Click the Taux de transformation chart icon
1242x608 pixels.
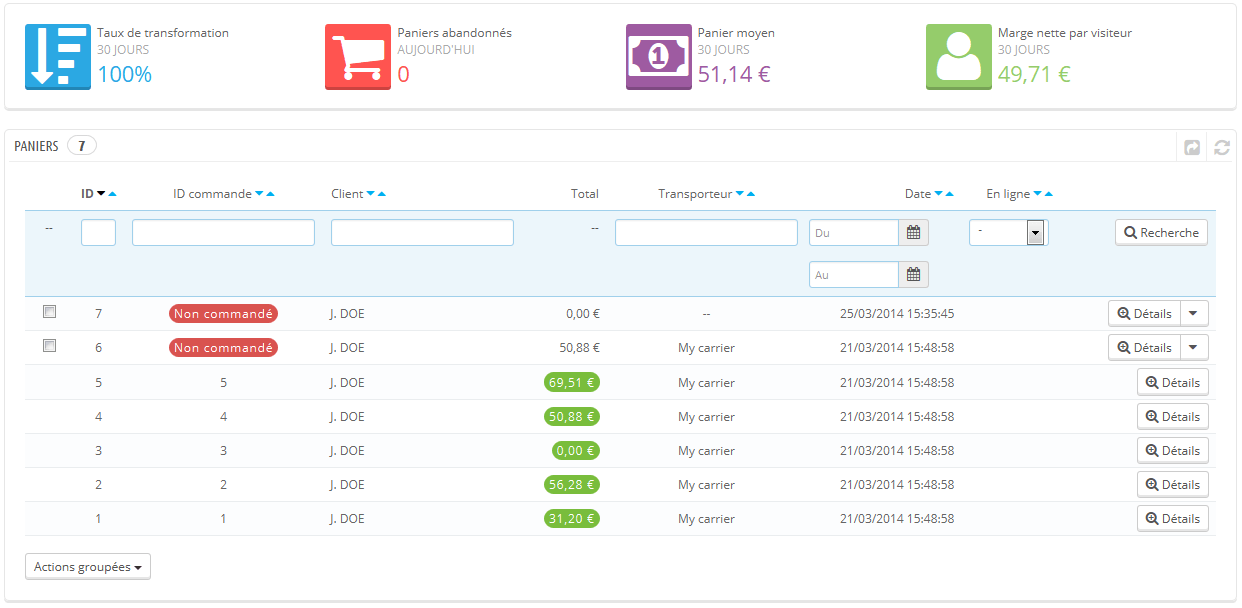coord(58,57)
